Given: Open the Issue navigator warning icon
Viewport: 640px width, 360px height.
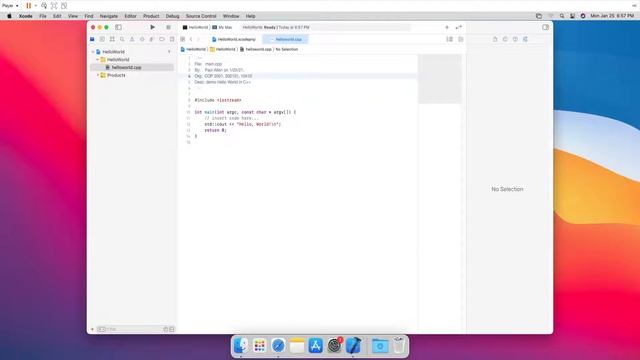Looking at the screenshot, I should pyautogui.click(x=132, y=39).
